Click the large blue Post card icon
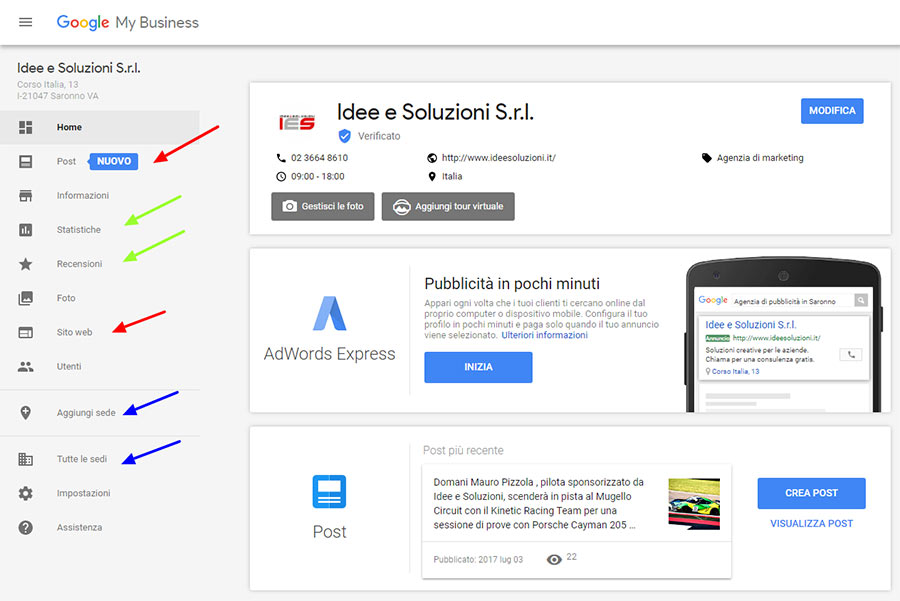This screenshot has height=601, width=900. pos(329,492)
